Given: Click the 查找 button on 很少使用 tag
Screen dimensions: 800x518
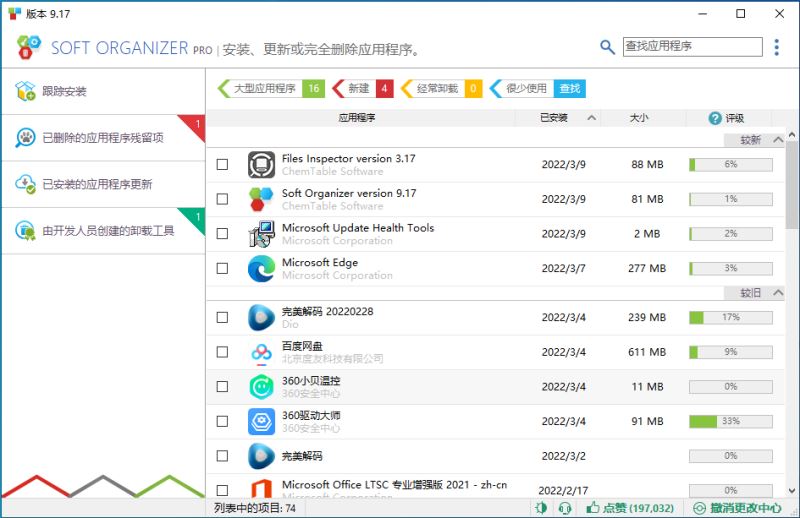Looking at the screenshot, I should (570, 89).
